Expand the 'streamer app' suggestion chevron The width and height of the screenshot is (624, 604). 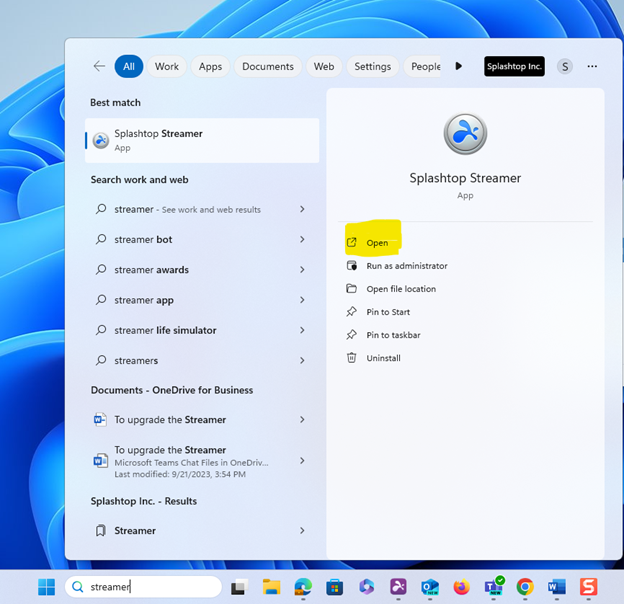[302, 300]
